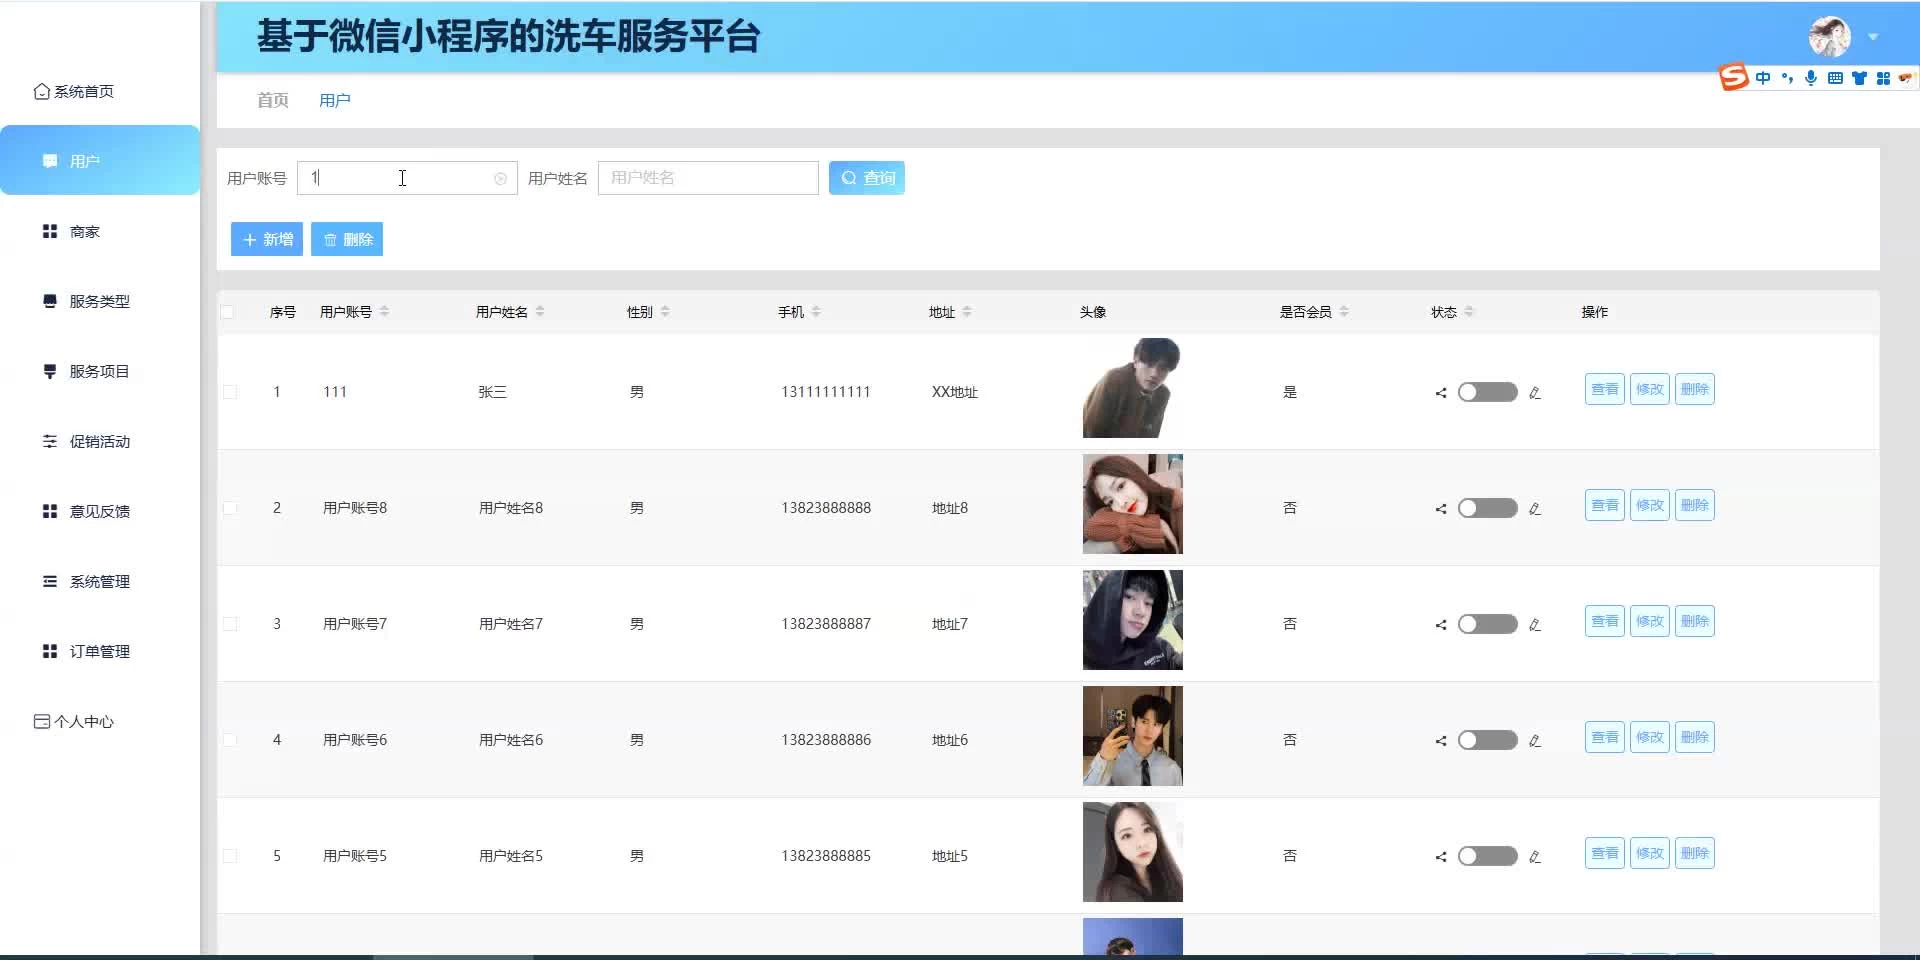Open avatar thumbnail of 用户姓名6
Image resolution: width=1920 pixels, height=960 pixels.
[x=1132, y=736]
